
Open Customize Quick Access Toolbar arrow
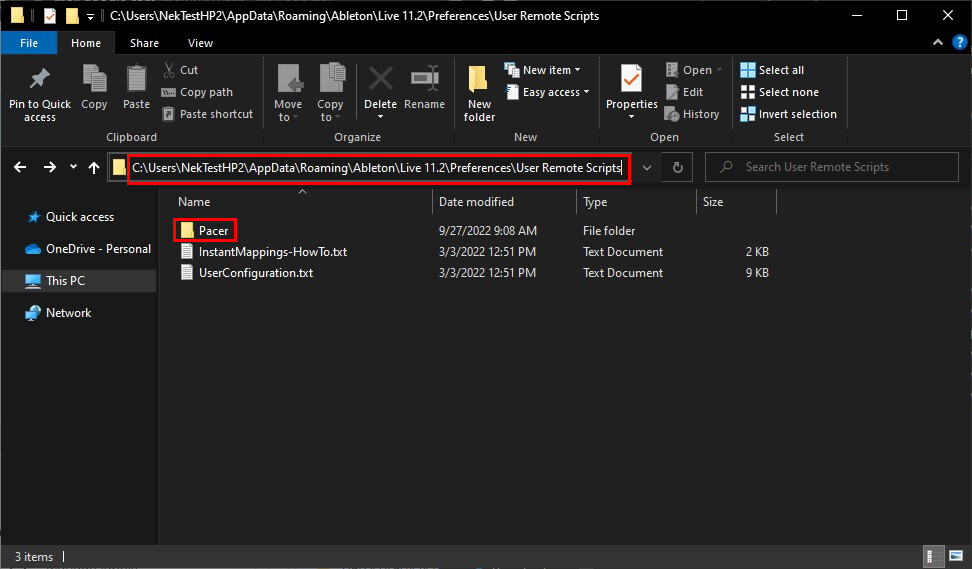click(91, 17)
